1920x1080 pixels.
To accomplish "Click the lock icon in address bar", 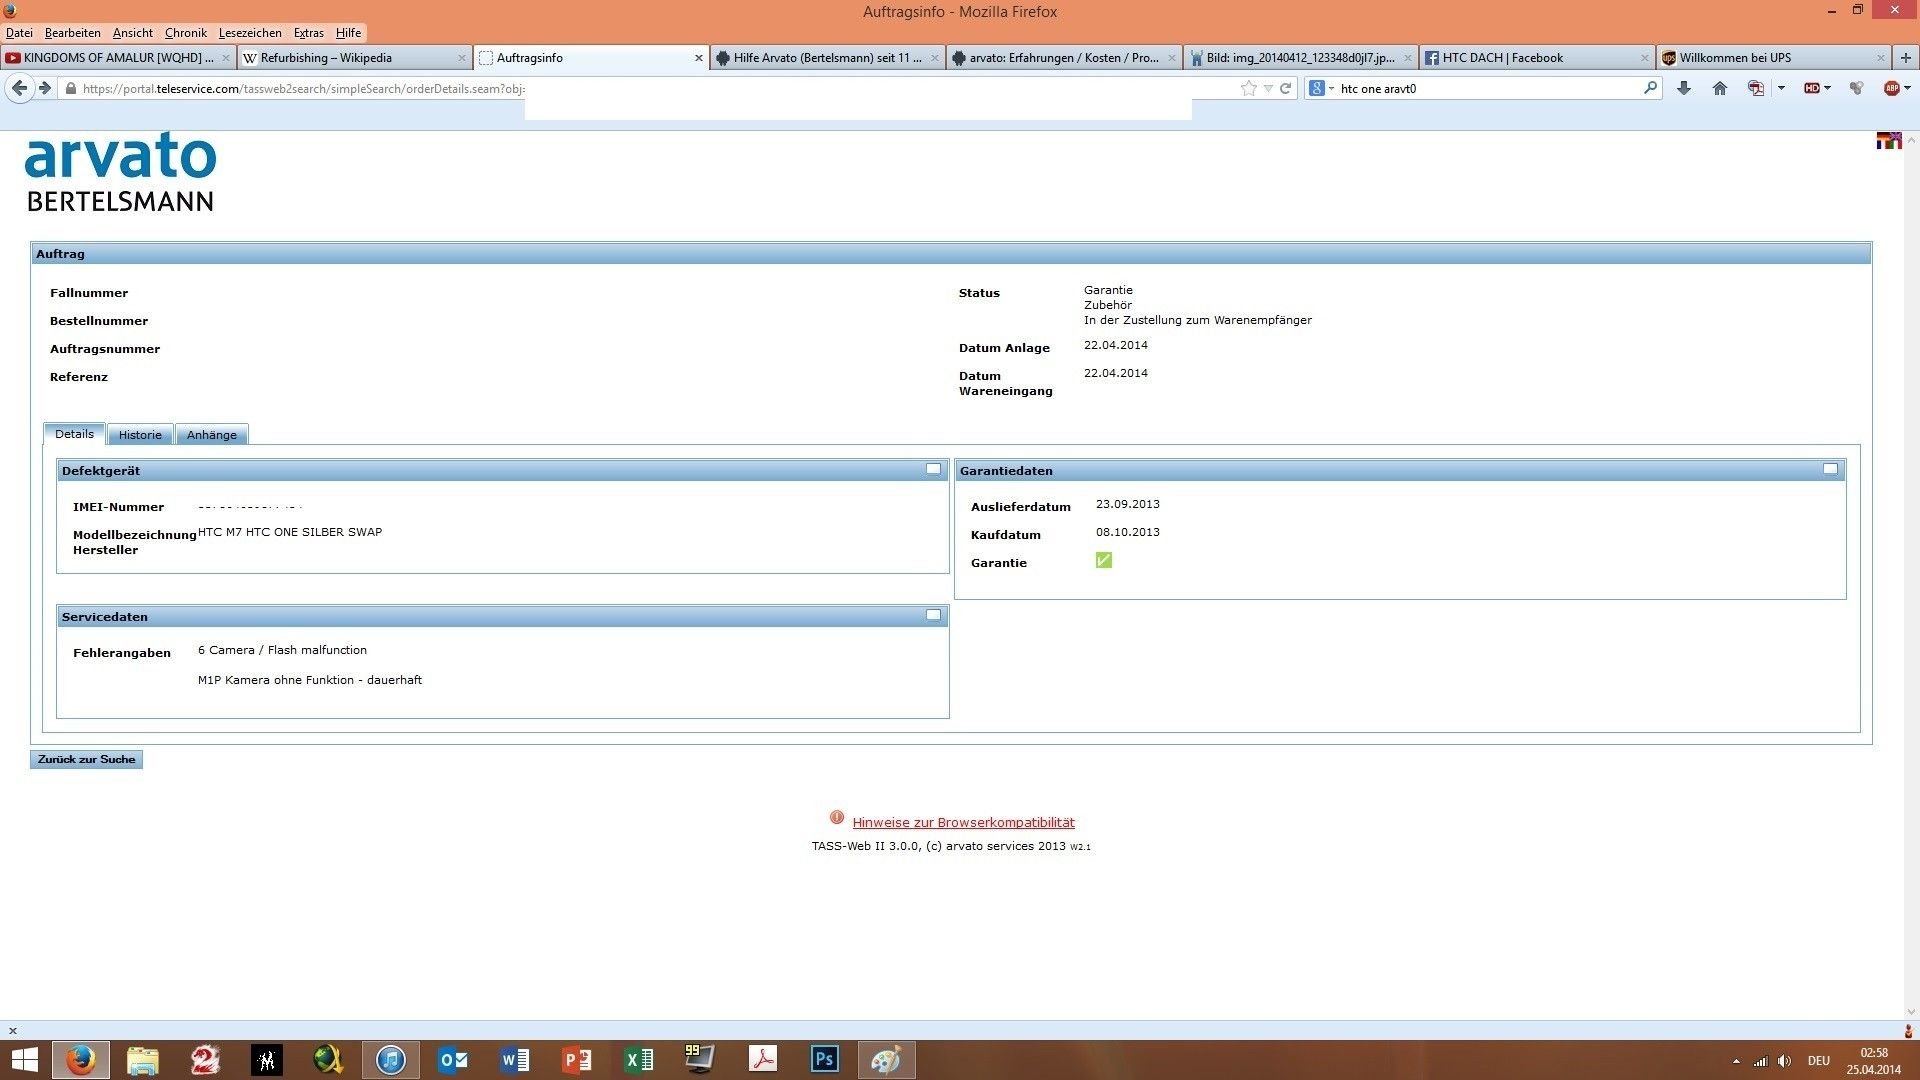I will [x=70, y=88].
